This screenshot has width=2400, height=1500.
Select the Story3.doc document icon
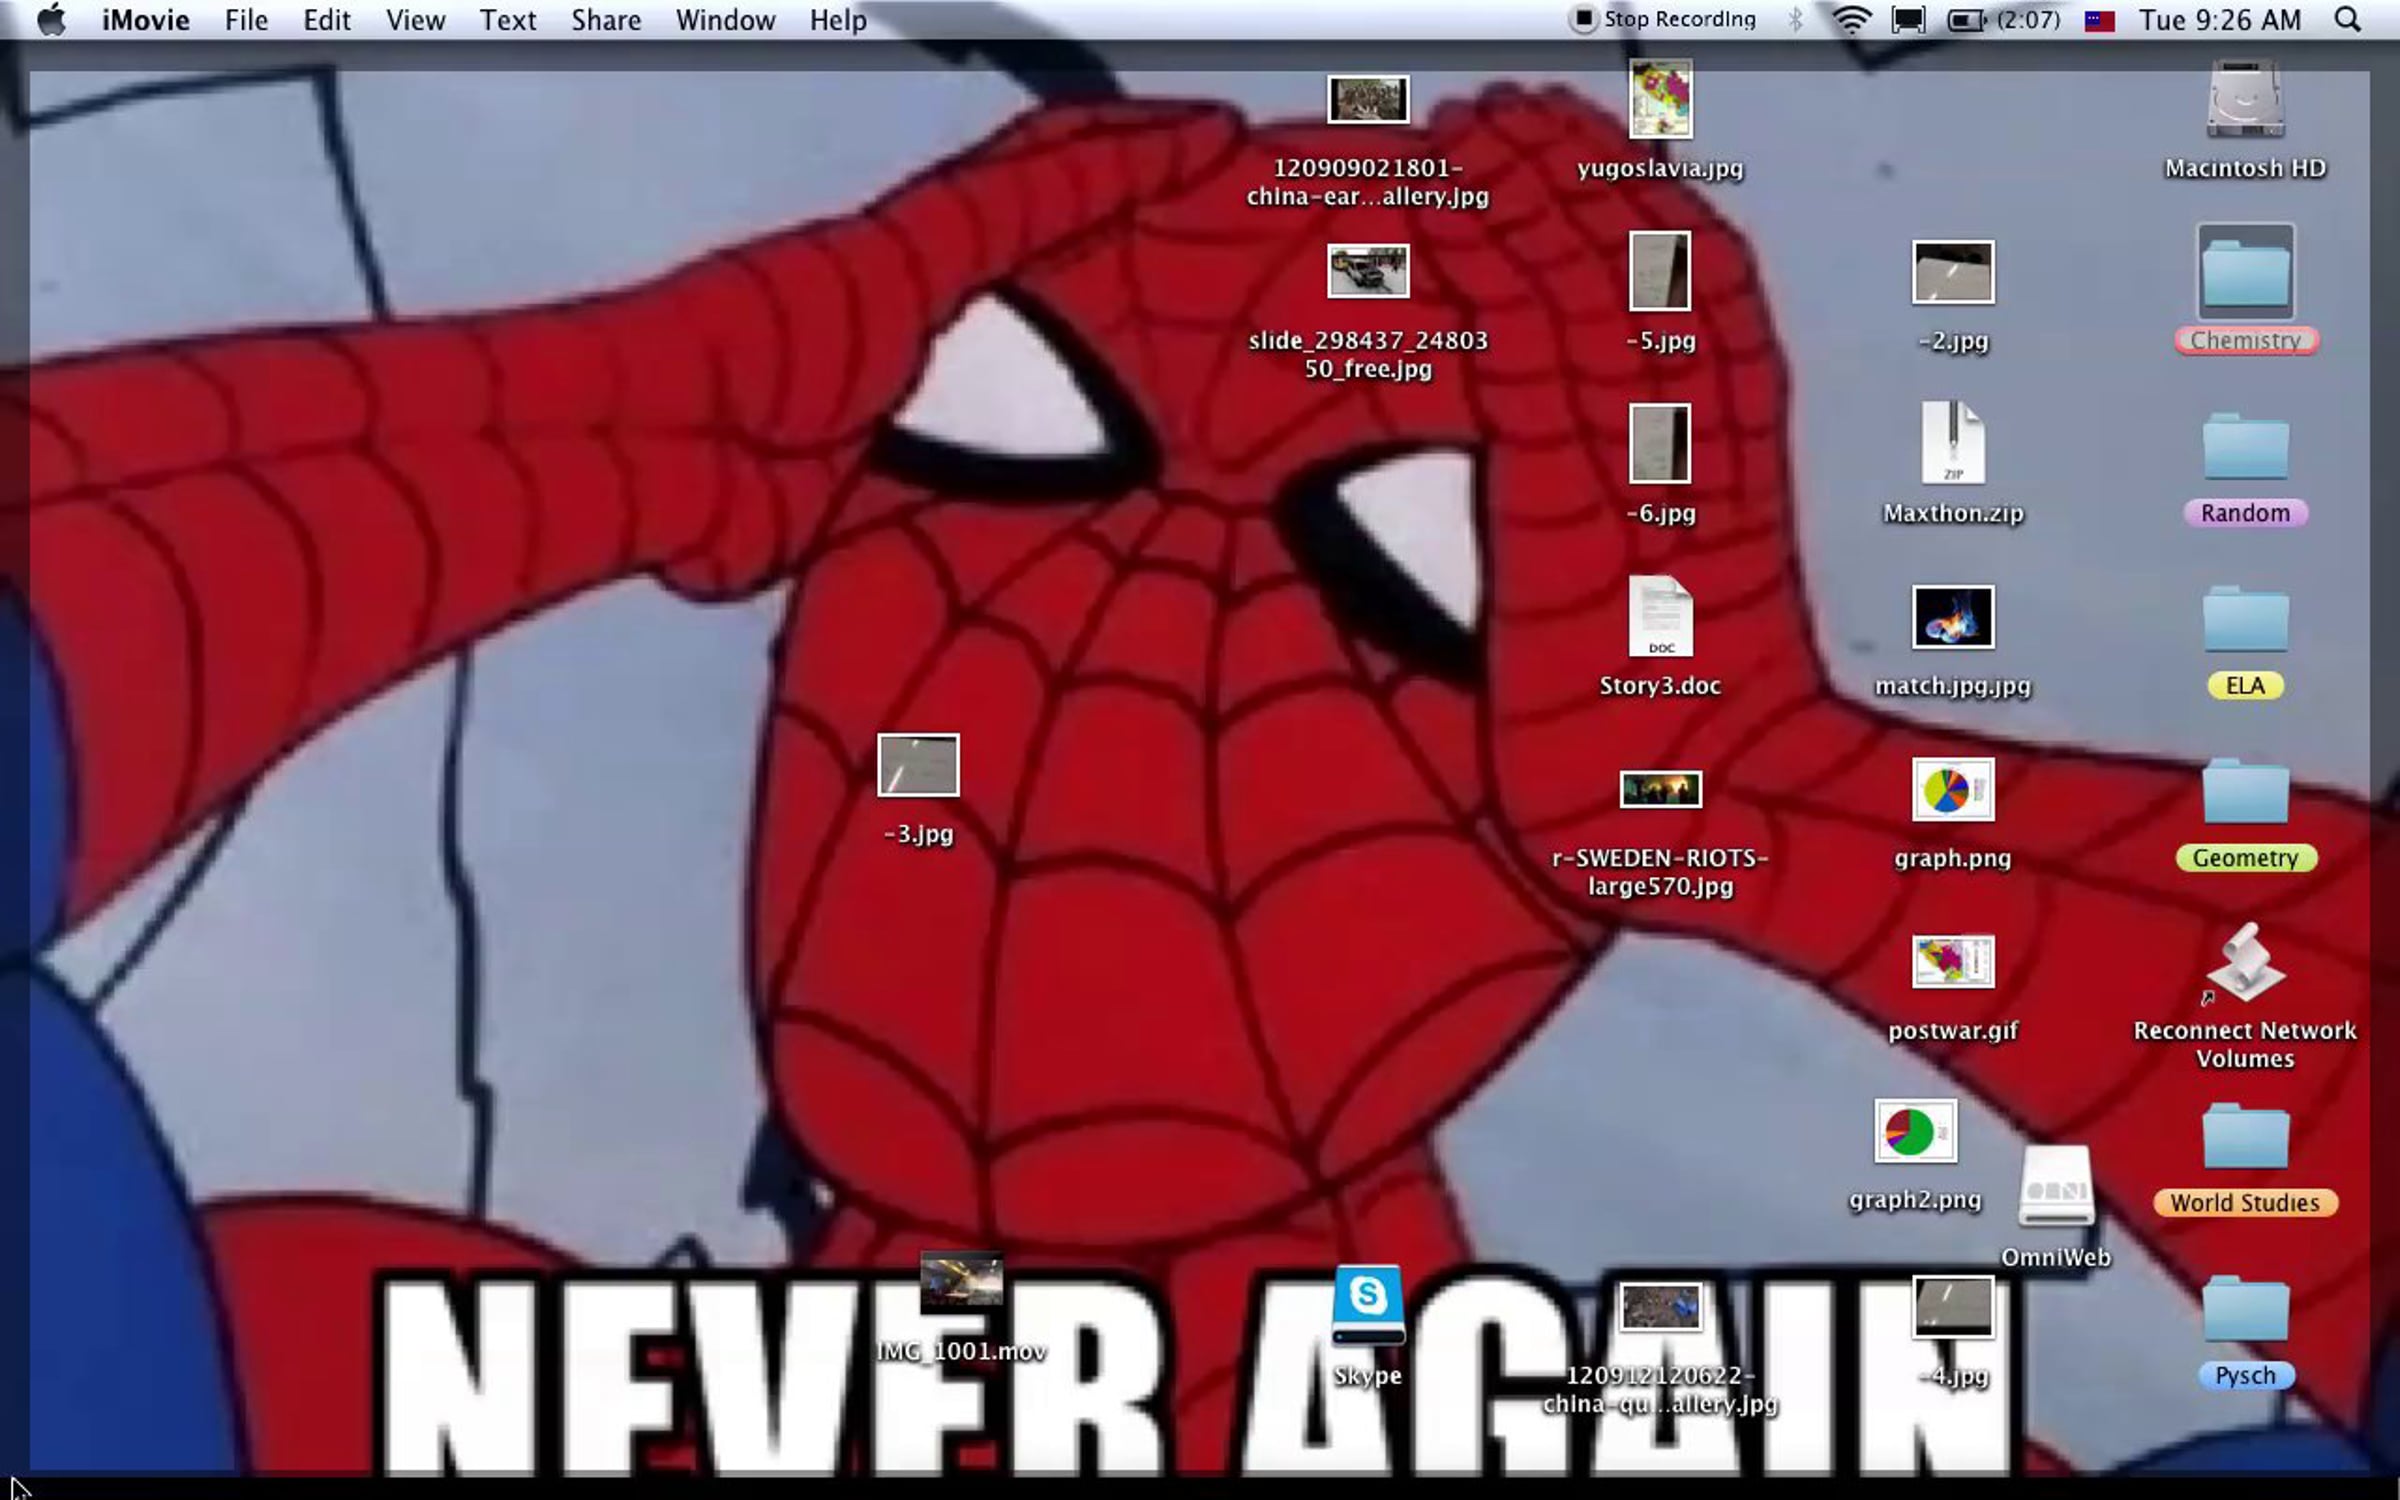click(x=1660, y=617)
